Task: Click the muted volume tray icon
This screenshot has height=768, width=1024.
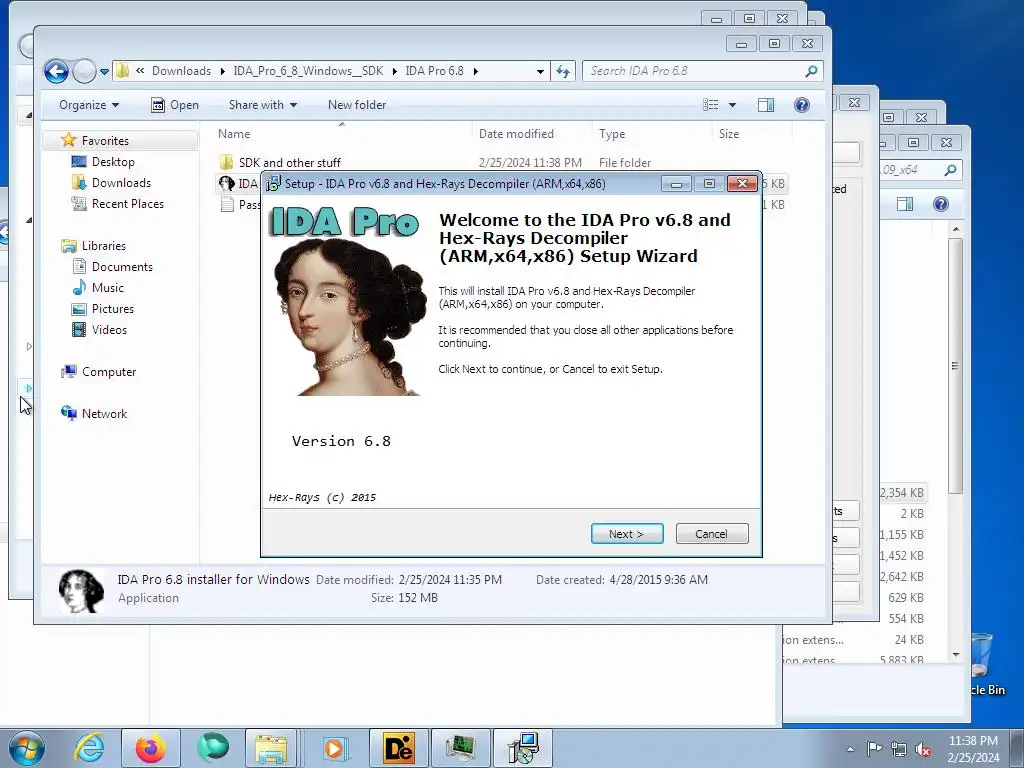Action: click(x=923, y=750)
